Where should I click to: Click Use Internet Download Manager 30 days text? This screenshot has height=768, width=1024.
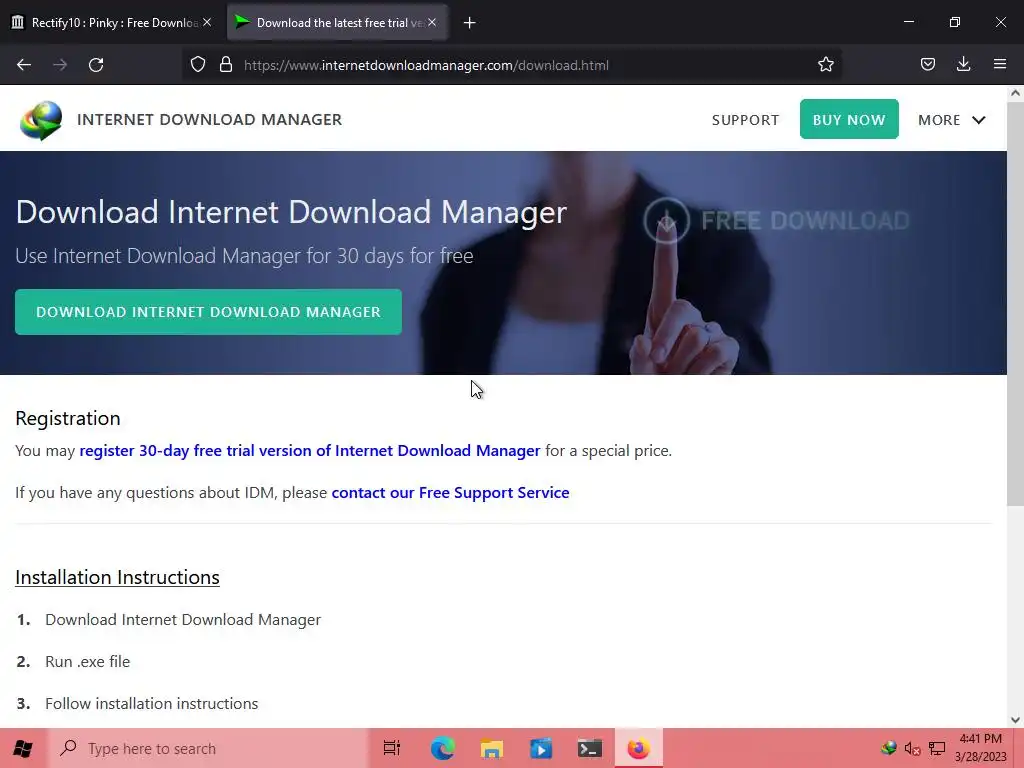[244, 256]
